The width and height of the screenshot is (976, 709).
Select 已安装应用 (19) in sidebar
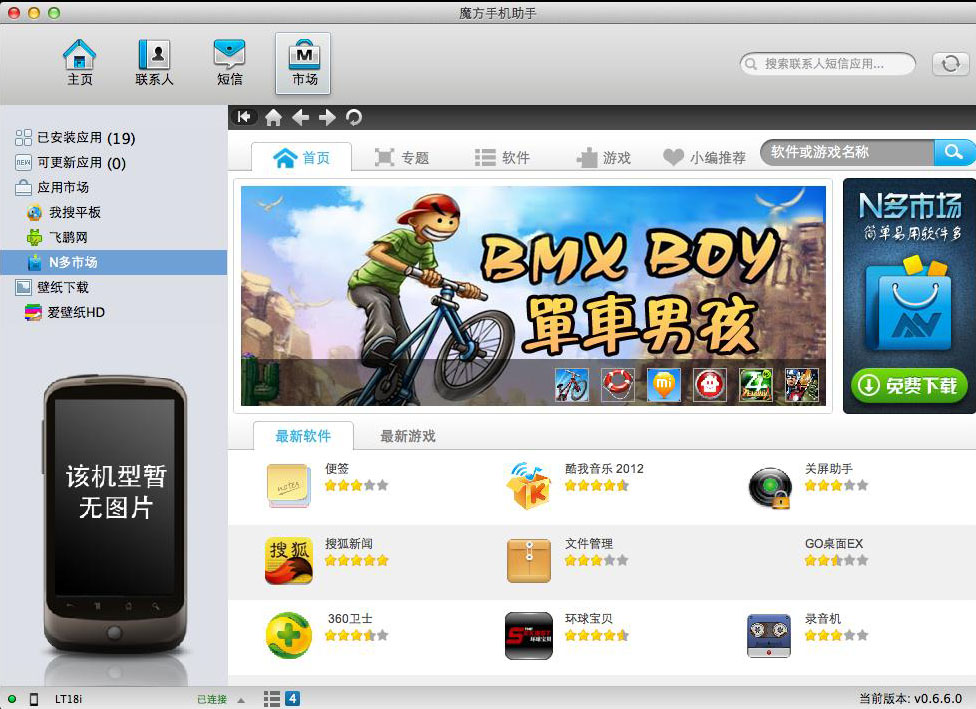(x=85, y=138)
